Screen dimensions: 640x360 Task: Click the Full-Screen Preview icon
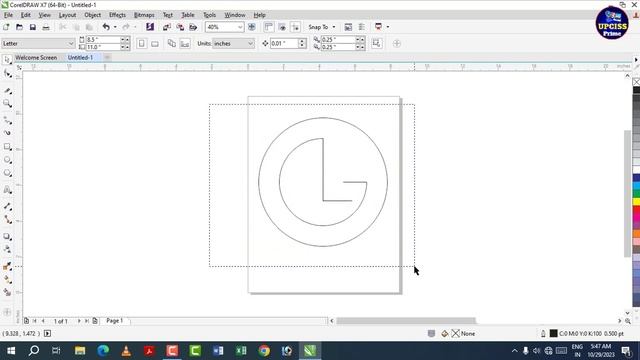click(252, 27)
